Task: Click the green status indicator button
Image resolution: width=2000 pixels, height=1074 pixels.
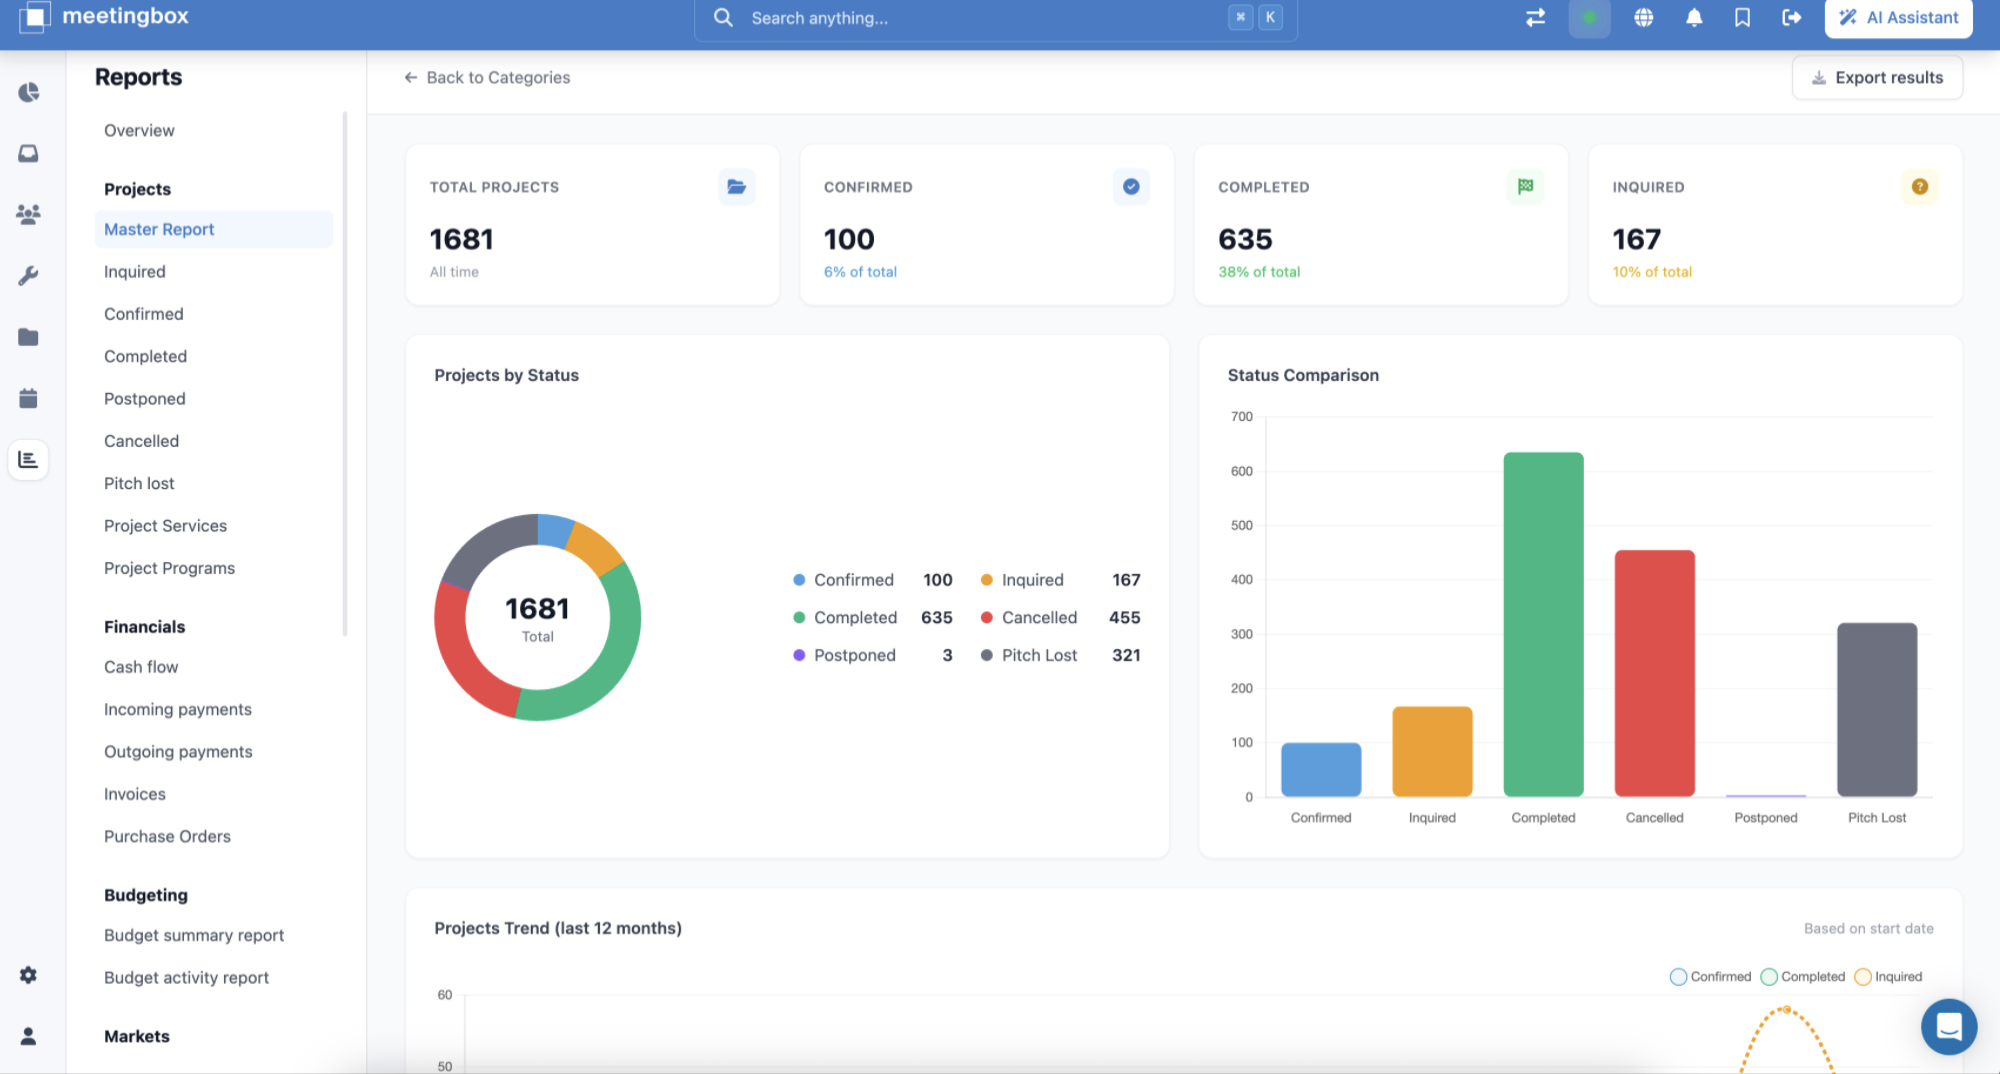Action: point(1589,18)
